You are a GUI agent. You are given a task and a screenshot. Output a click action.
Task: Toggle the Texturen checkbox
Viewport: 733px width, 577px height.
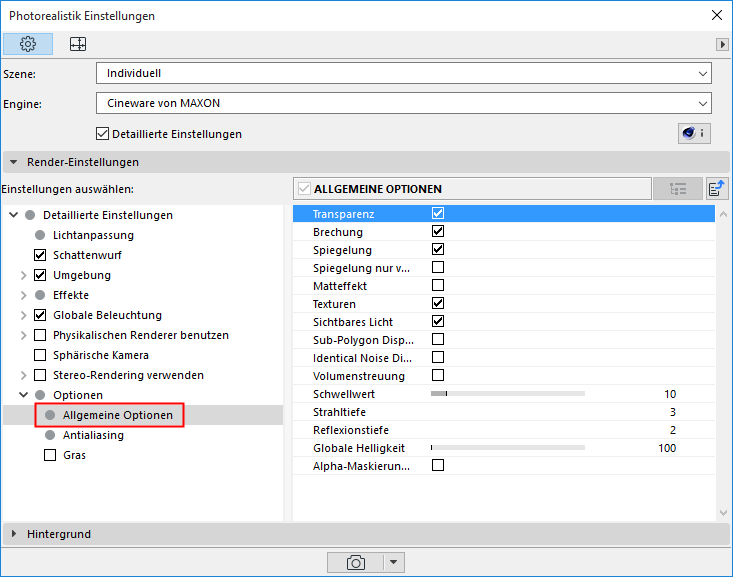(x=438, y=303)
